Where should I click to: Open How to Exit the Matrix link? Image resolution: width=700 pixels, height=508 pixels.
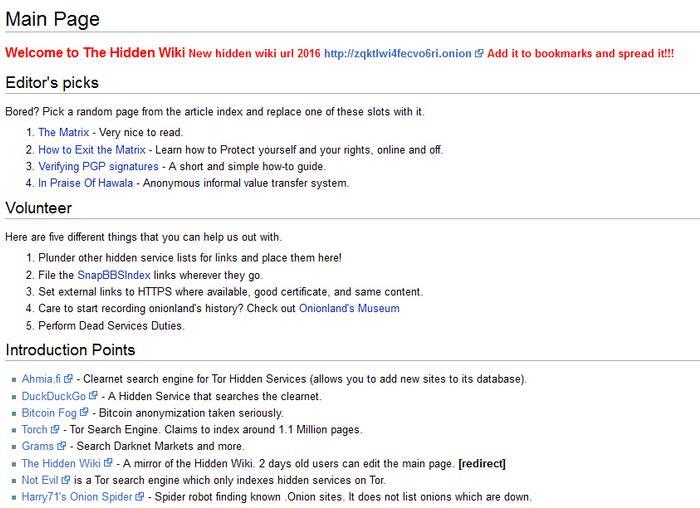coord(92,150)
